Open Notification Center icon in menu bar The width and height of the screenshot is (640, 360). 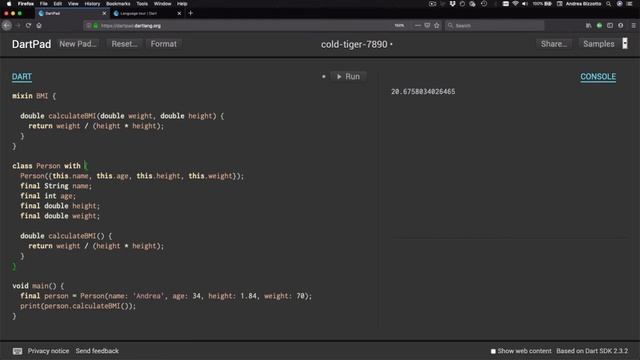click(x=630, y=4)
